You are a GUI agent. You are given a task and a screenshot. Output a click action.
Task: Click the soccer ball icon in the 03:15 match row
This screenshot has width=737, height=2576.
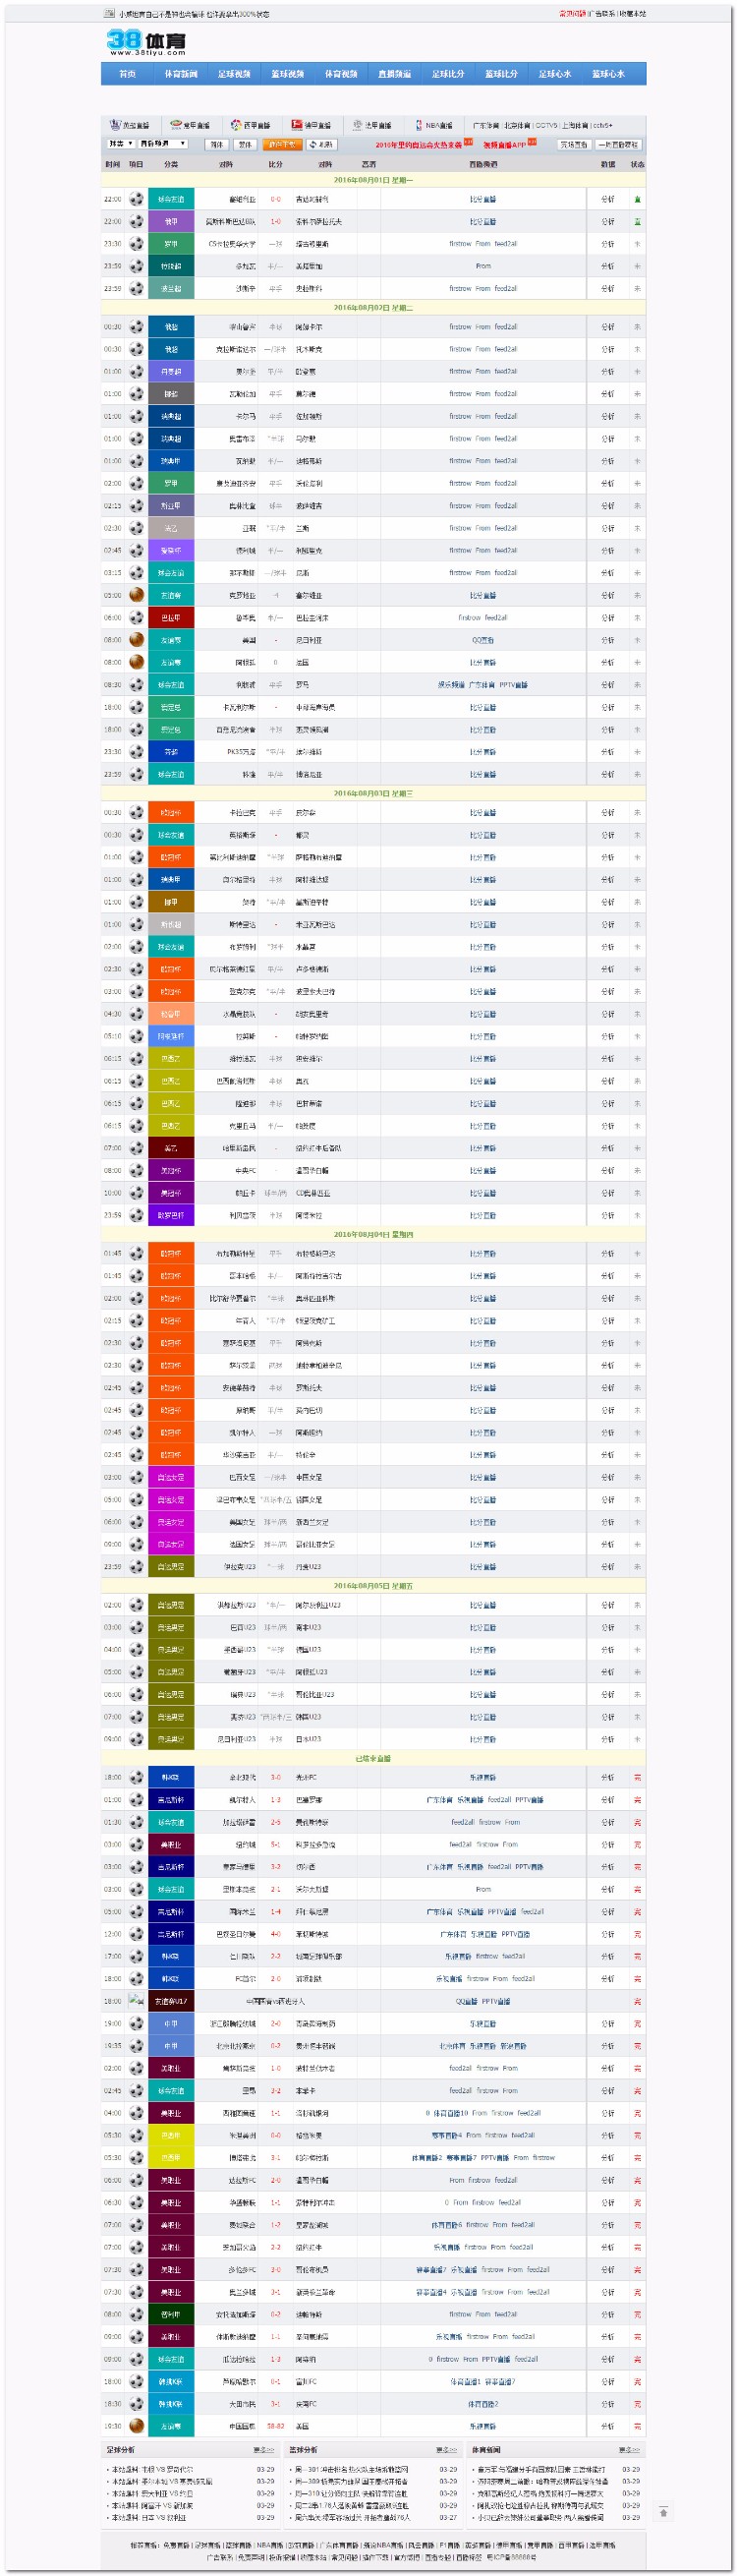tap(136, 573)
